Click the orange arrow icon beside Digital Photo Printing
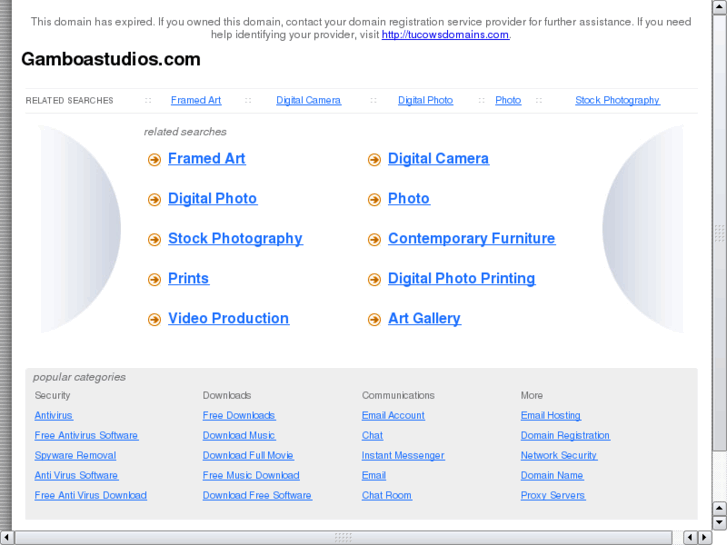Image resolution: width=727 pixels, height=545 pixels. point(374,279)
